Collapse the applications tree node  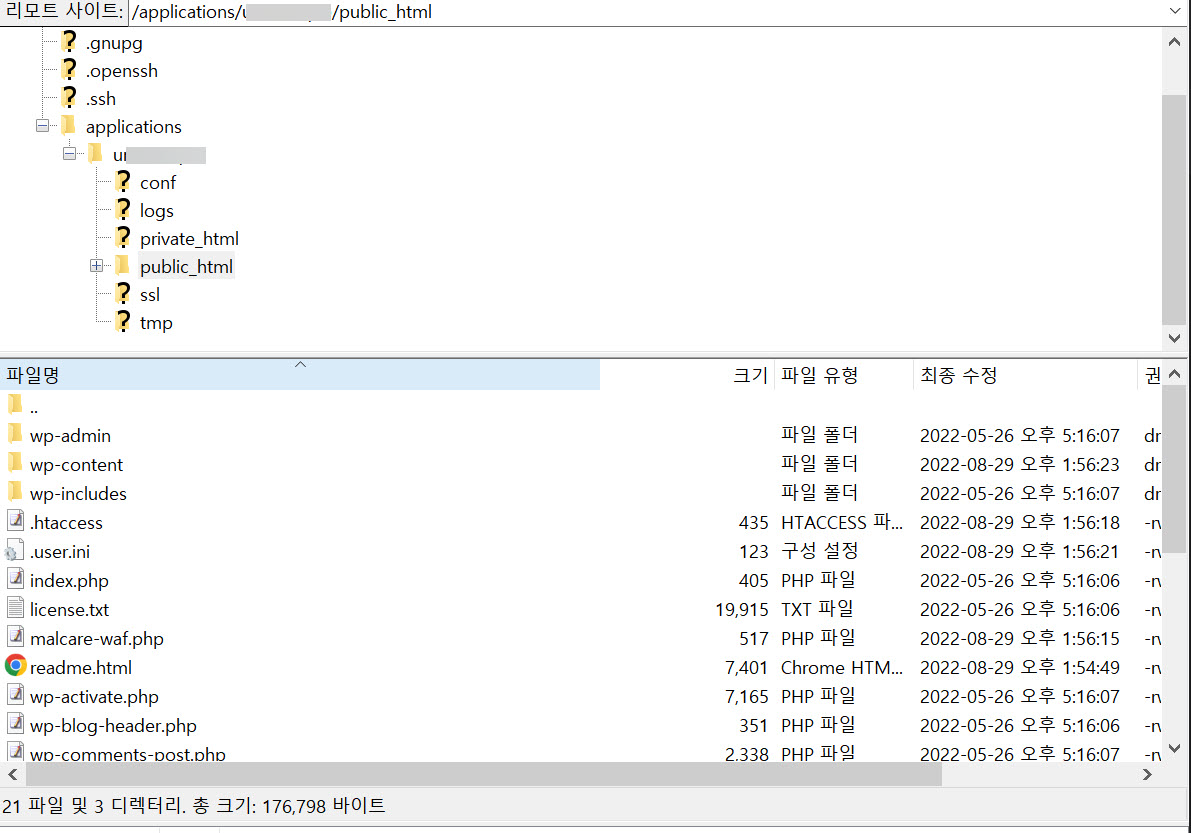point(42,126)
